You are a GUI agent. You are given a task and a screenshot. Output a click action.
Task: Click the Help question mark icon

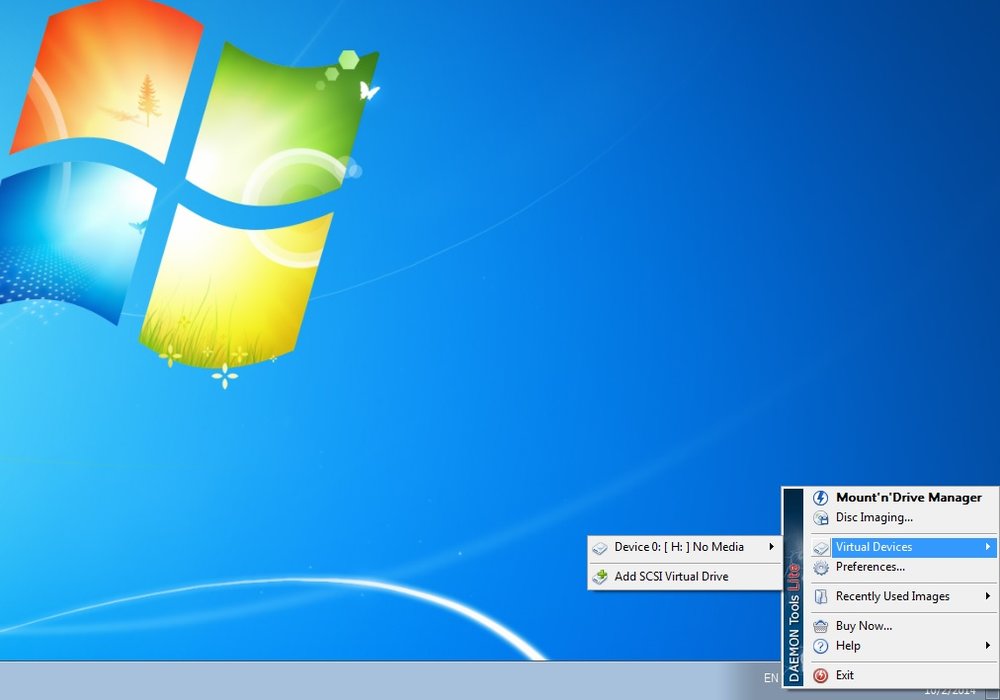tap(821, 646)
